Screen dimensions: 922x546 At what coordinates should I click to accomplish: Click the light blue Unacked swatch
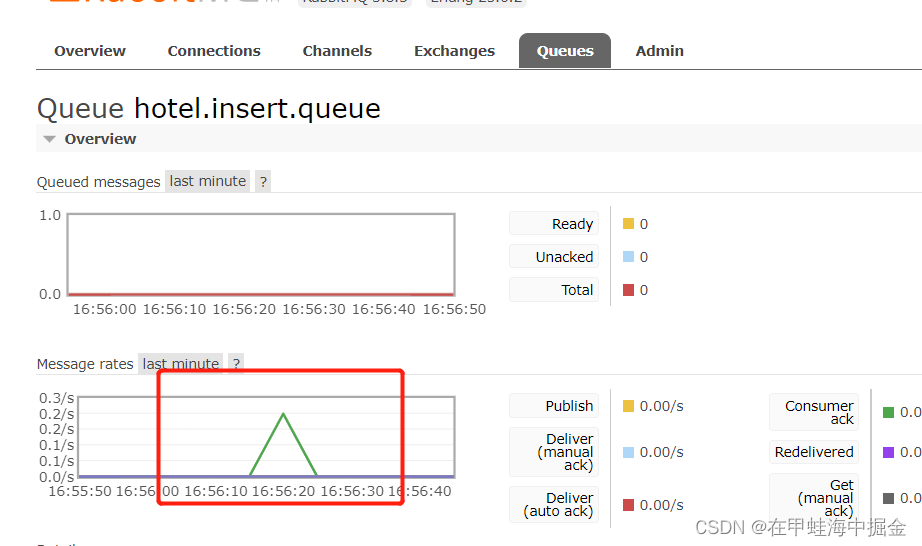629,257
